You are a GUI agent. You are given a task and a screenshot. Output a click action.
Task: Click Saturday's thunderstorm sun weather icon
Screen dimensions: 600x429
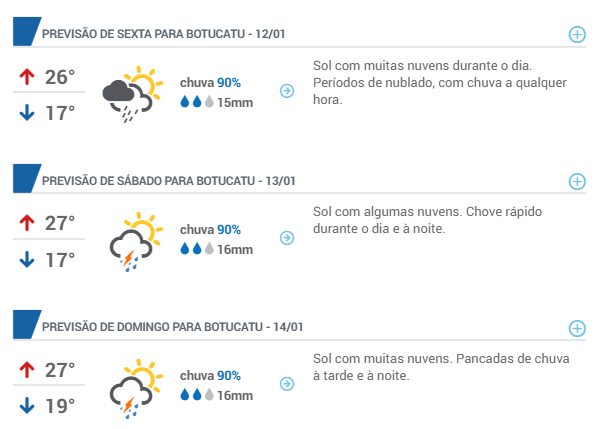tap(136, 241)
